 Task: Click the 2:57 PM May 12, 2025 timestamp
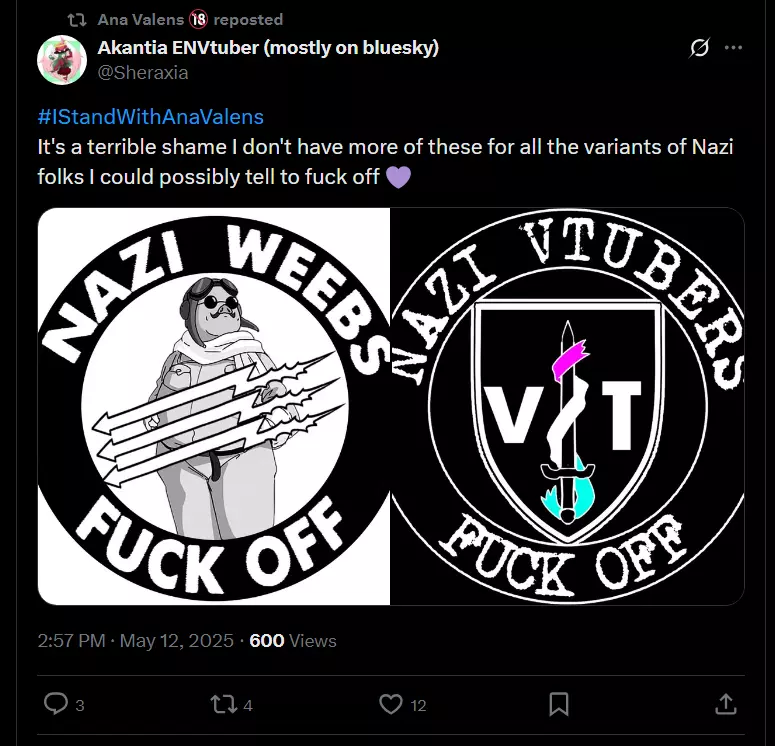(x=135, y=641)
